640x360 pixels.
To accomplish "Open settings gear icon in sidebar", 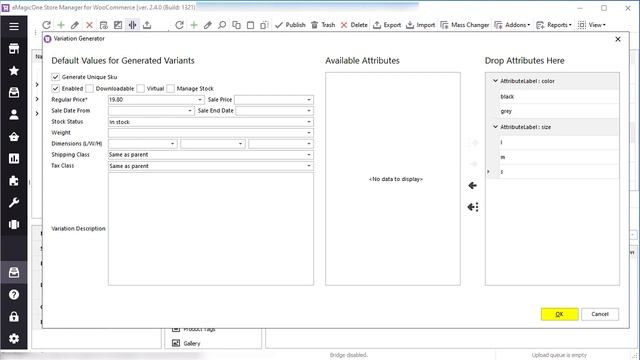I will (14, 338).
